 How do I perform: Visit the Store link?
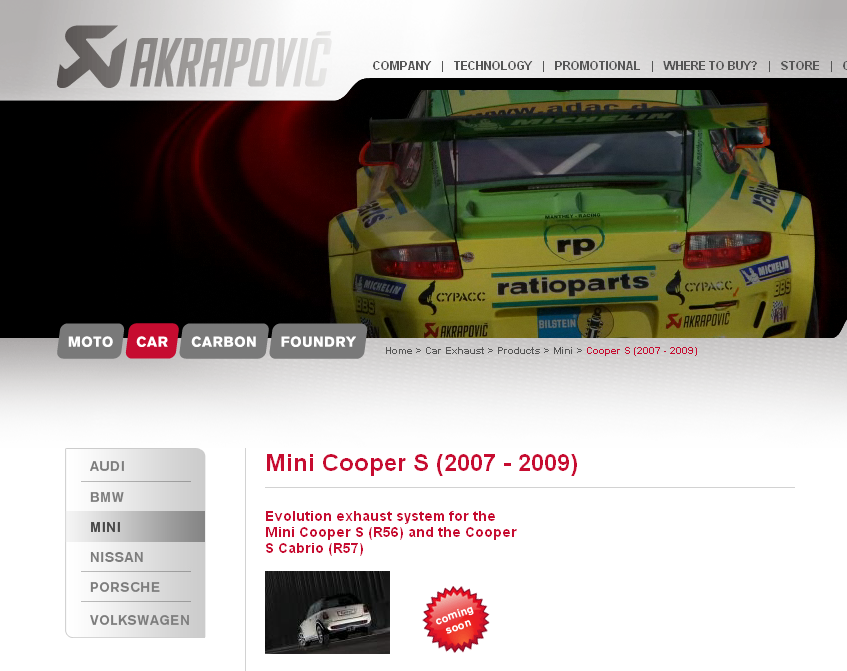click(x=799, y=66)
